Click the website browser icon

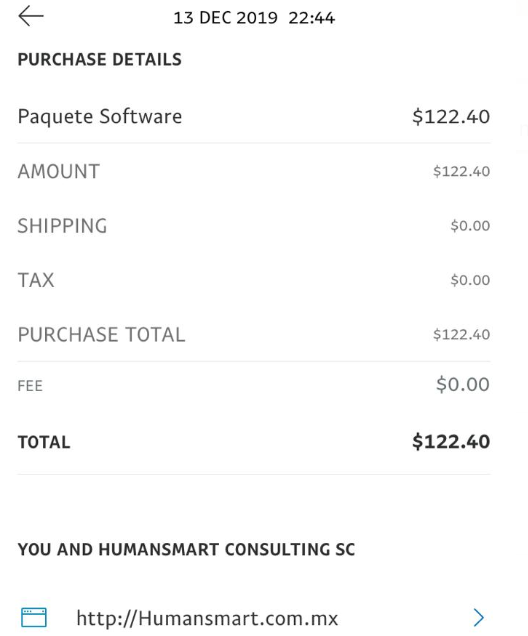click(x=34, y=617)
